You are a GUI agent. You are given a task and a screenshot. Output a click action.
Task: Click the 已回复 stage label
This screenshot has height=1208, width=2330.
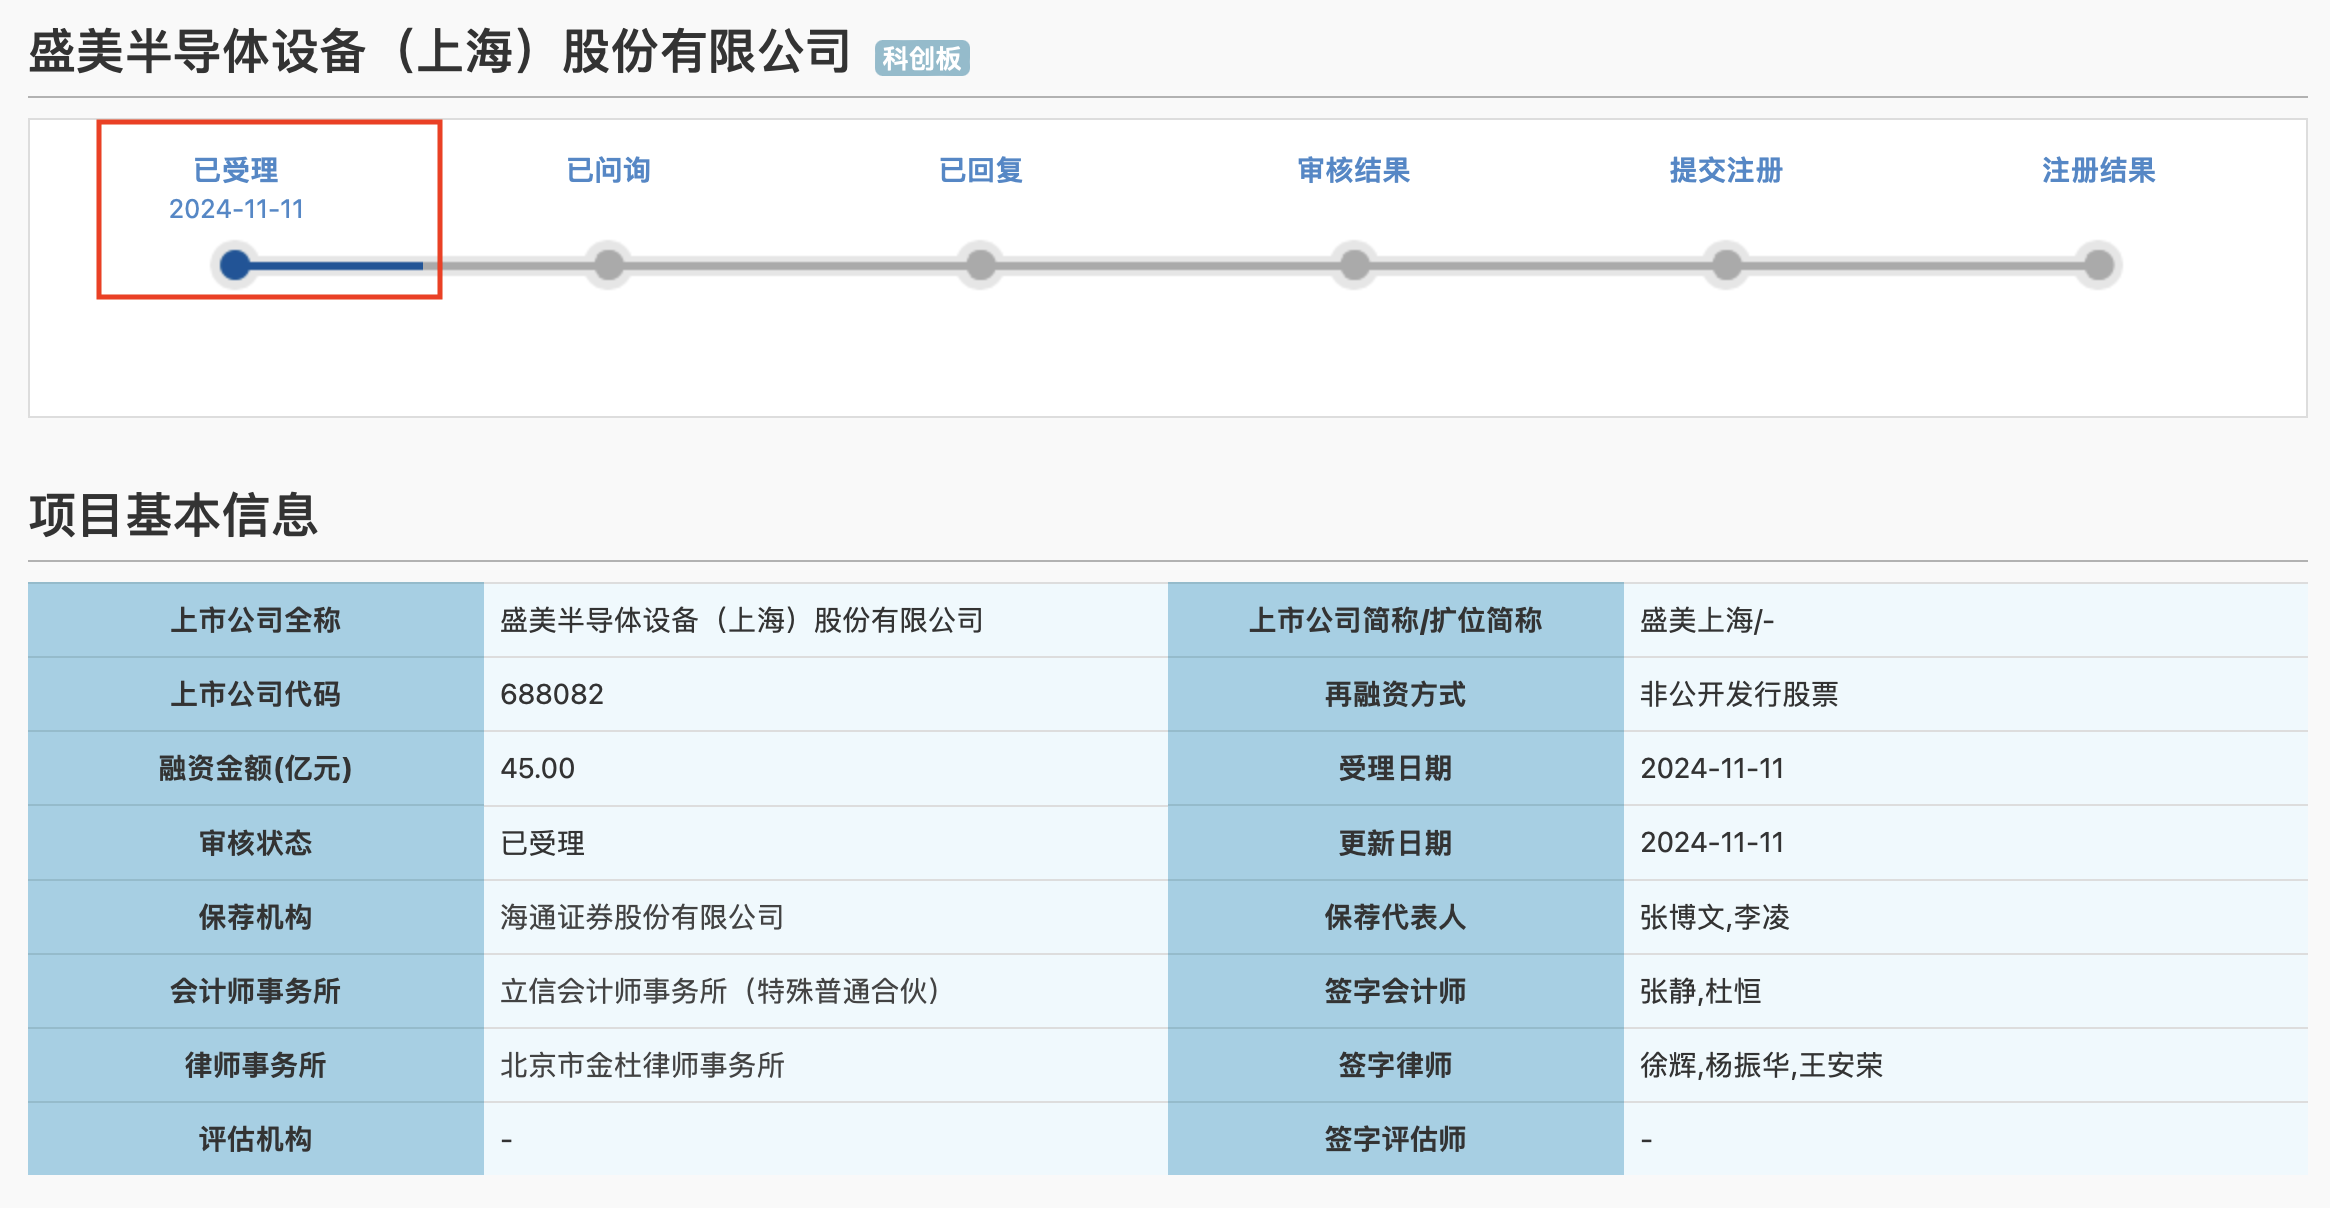tap(981, 170)
